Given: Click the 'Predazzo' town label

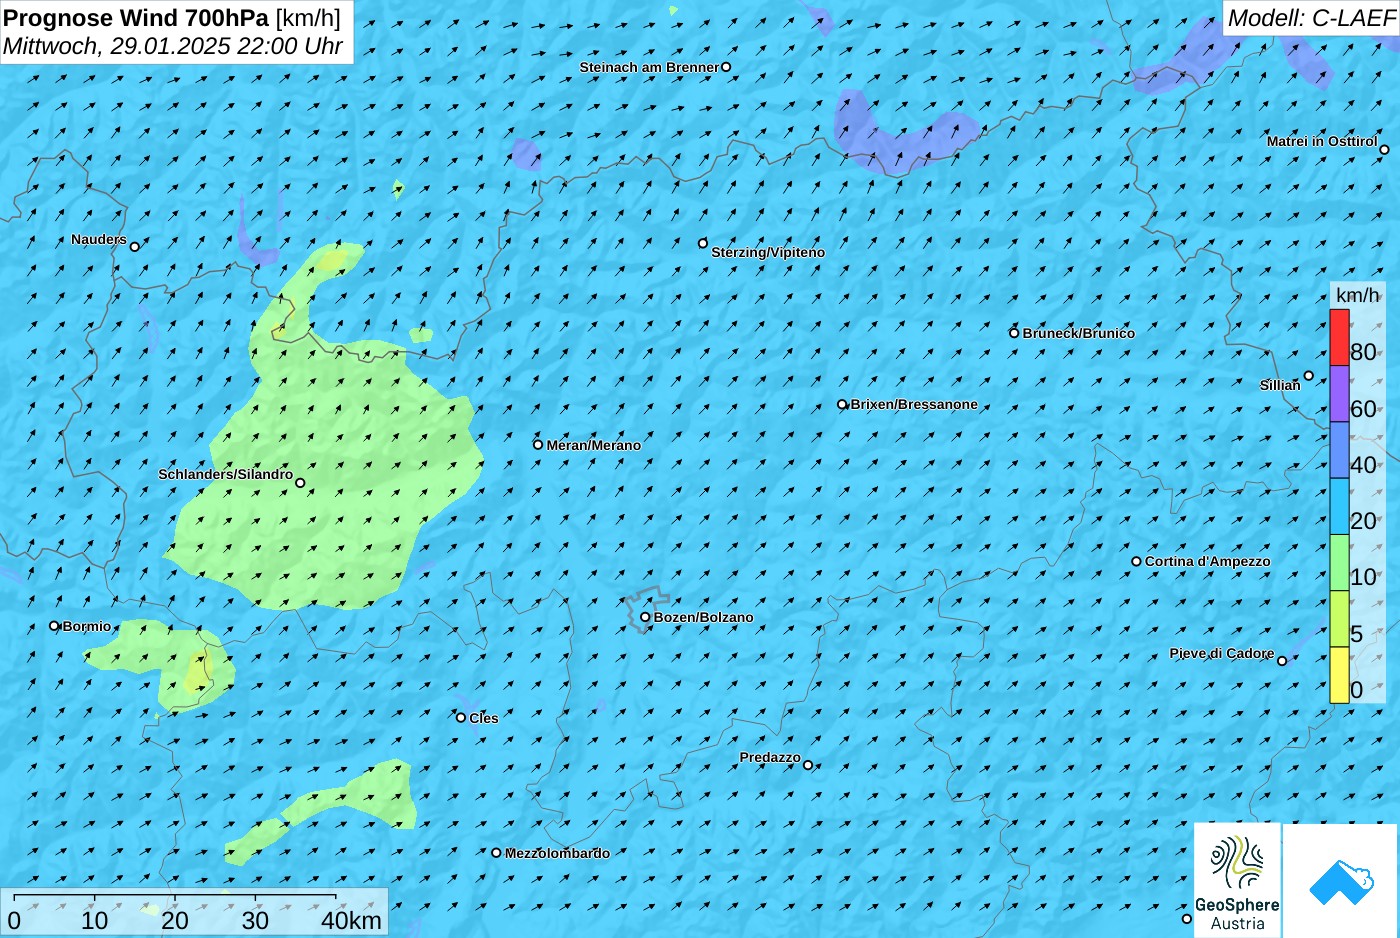Looking at the screenshot, I should tap(770, 757).
